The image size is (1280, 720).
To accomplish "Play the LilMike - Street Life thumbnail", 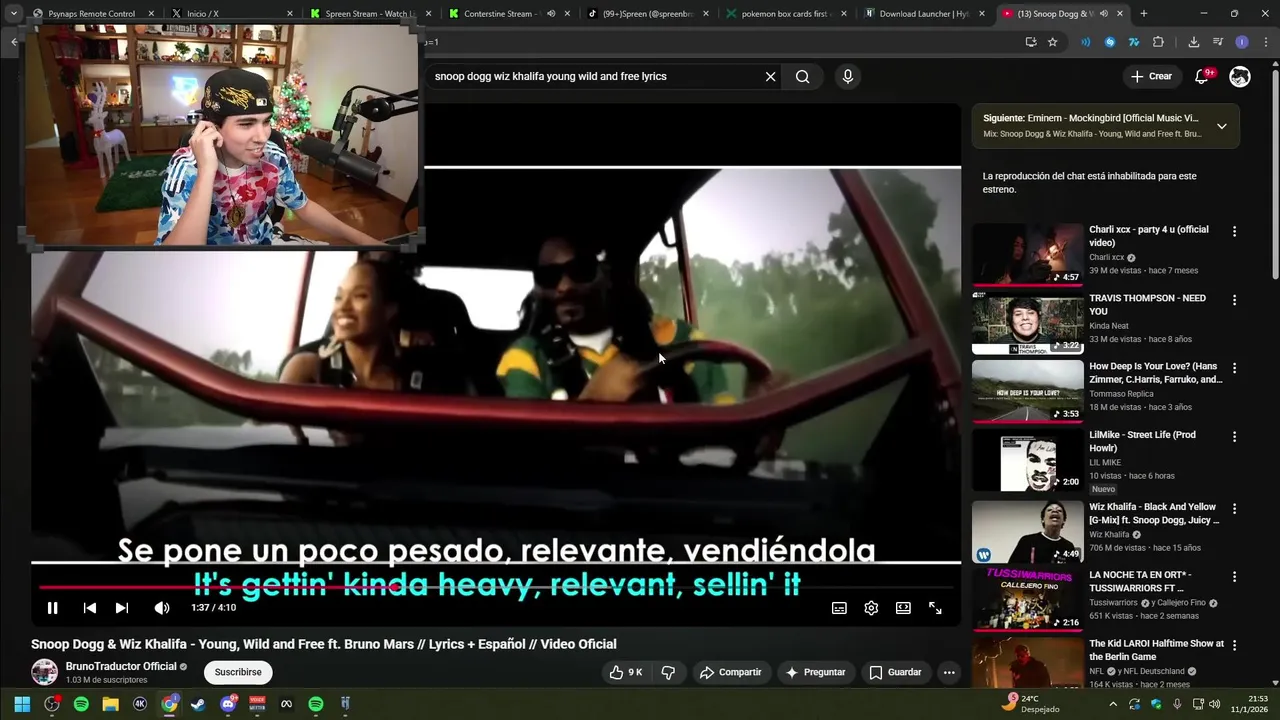I will tap(1027, 459).
